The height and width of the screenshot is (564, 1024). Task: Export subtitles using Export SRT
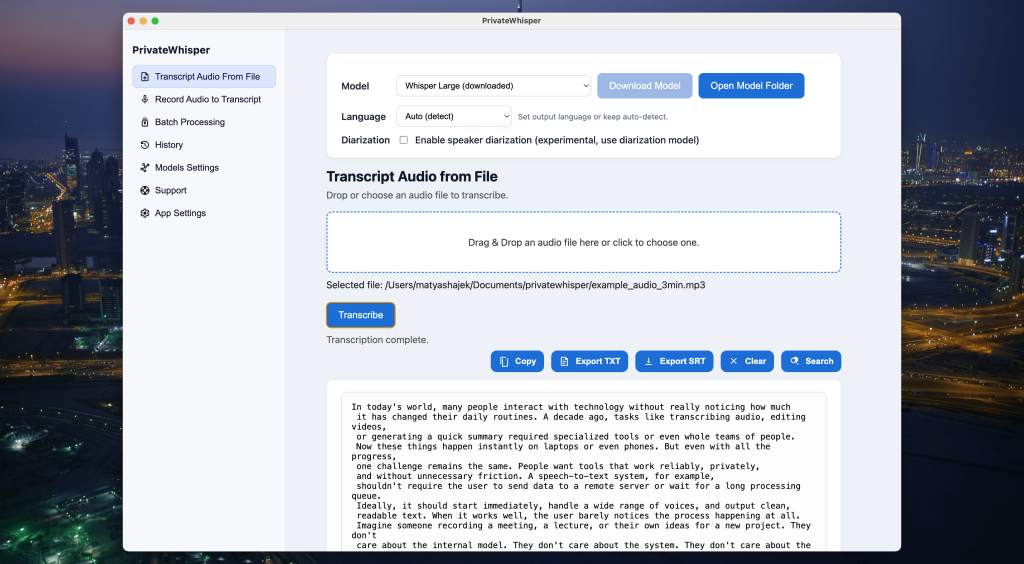pyautogui.click(x=674, y=361)
